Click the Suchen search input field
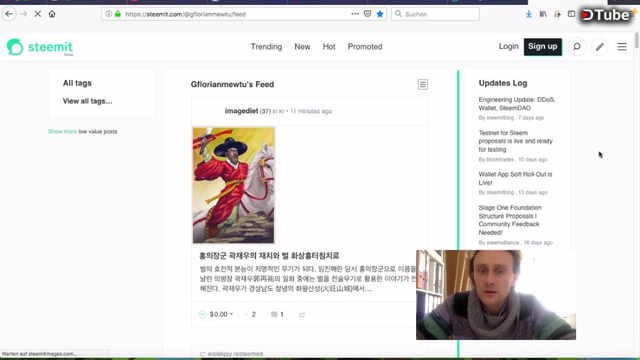This screenshot has width=640, height=360. 435,14
